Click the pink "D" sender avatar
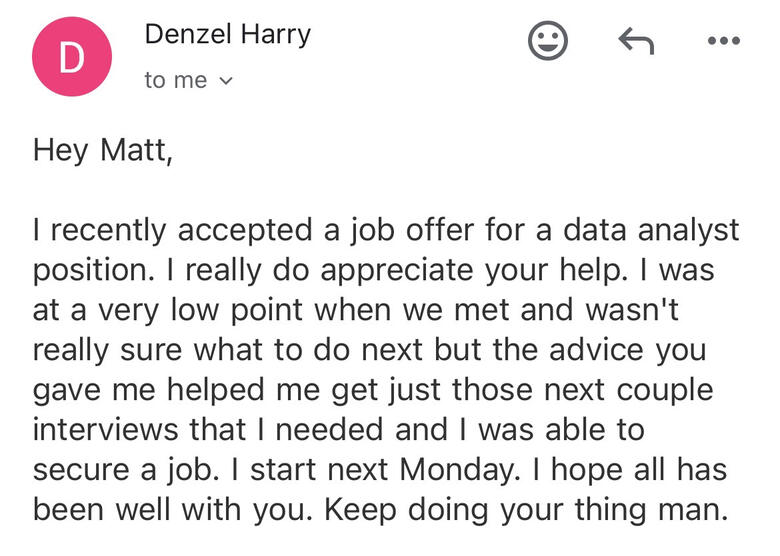Viewport: 780px width, 556px height. [x=69, y=58]
